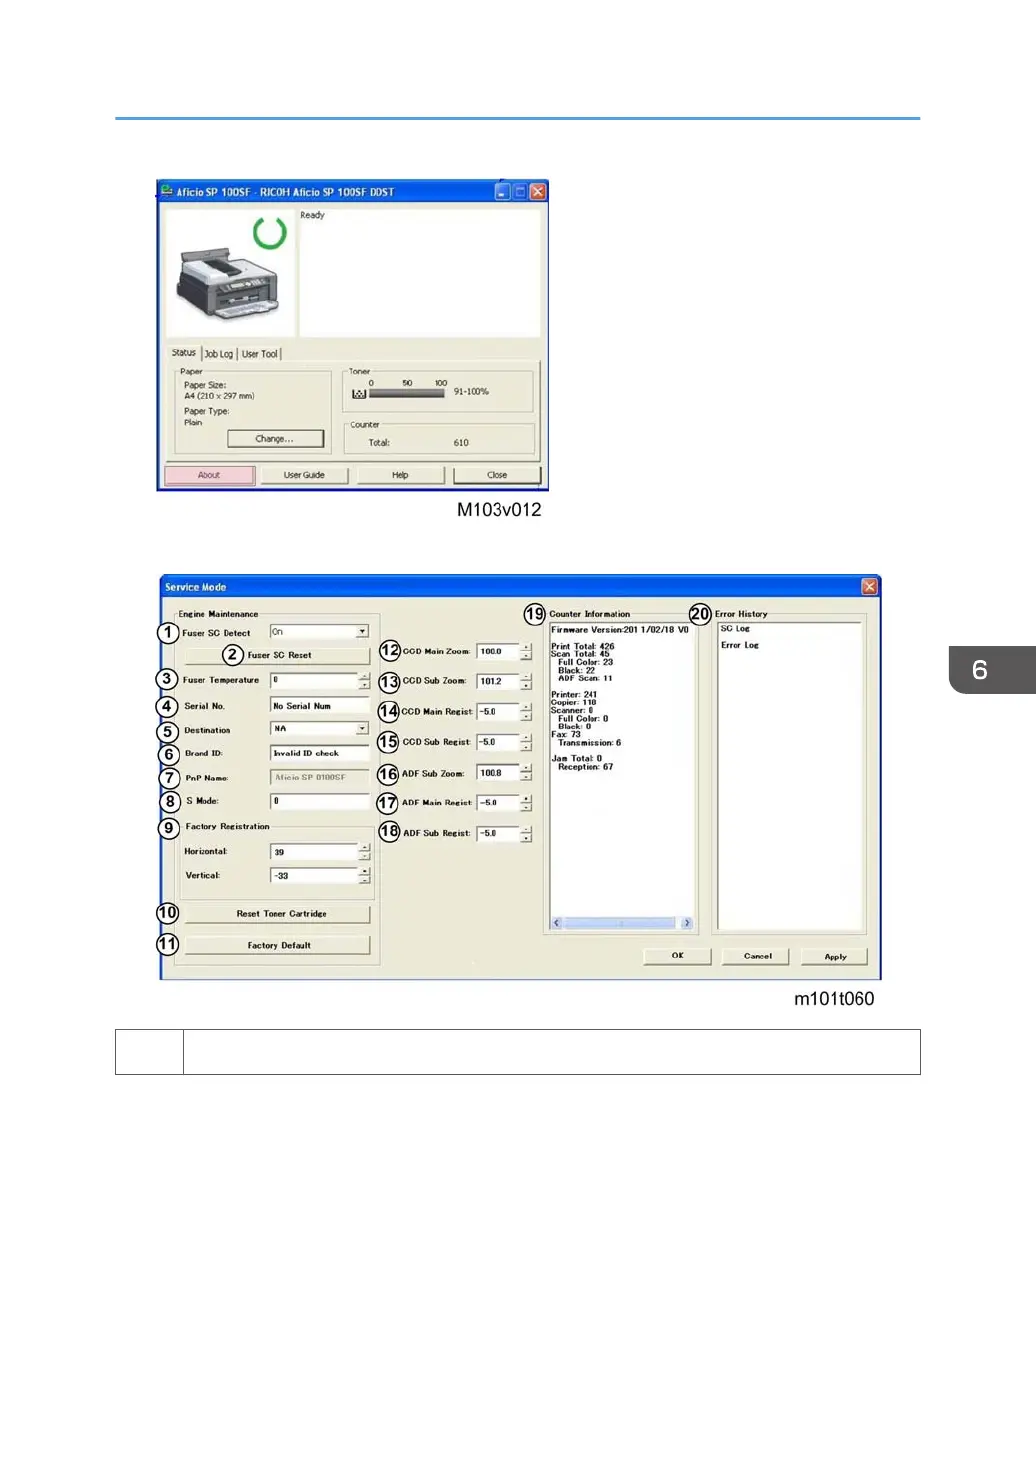Click Apply in the Service Mode dialog
The height and width of the screenshot is (1470, 1036).
(x=835, y=956)
